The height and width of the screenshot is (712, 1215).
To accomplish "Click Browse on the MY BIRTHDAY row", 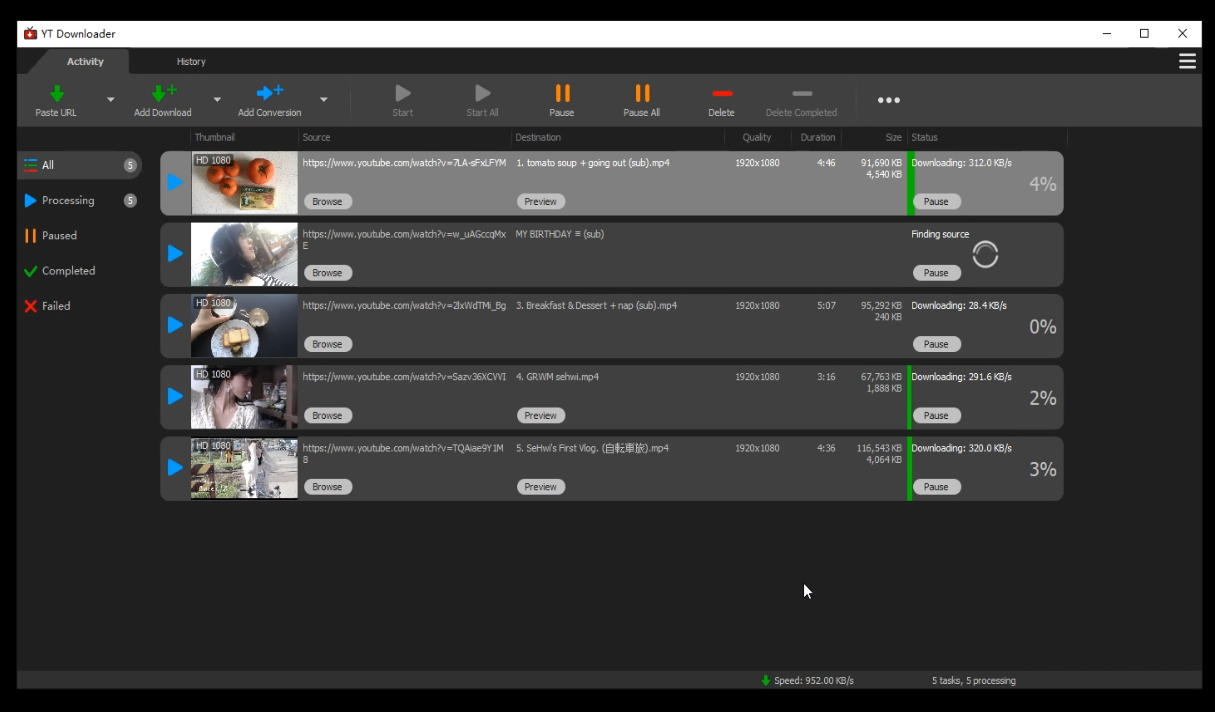I will pos(327,273).
